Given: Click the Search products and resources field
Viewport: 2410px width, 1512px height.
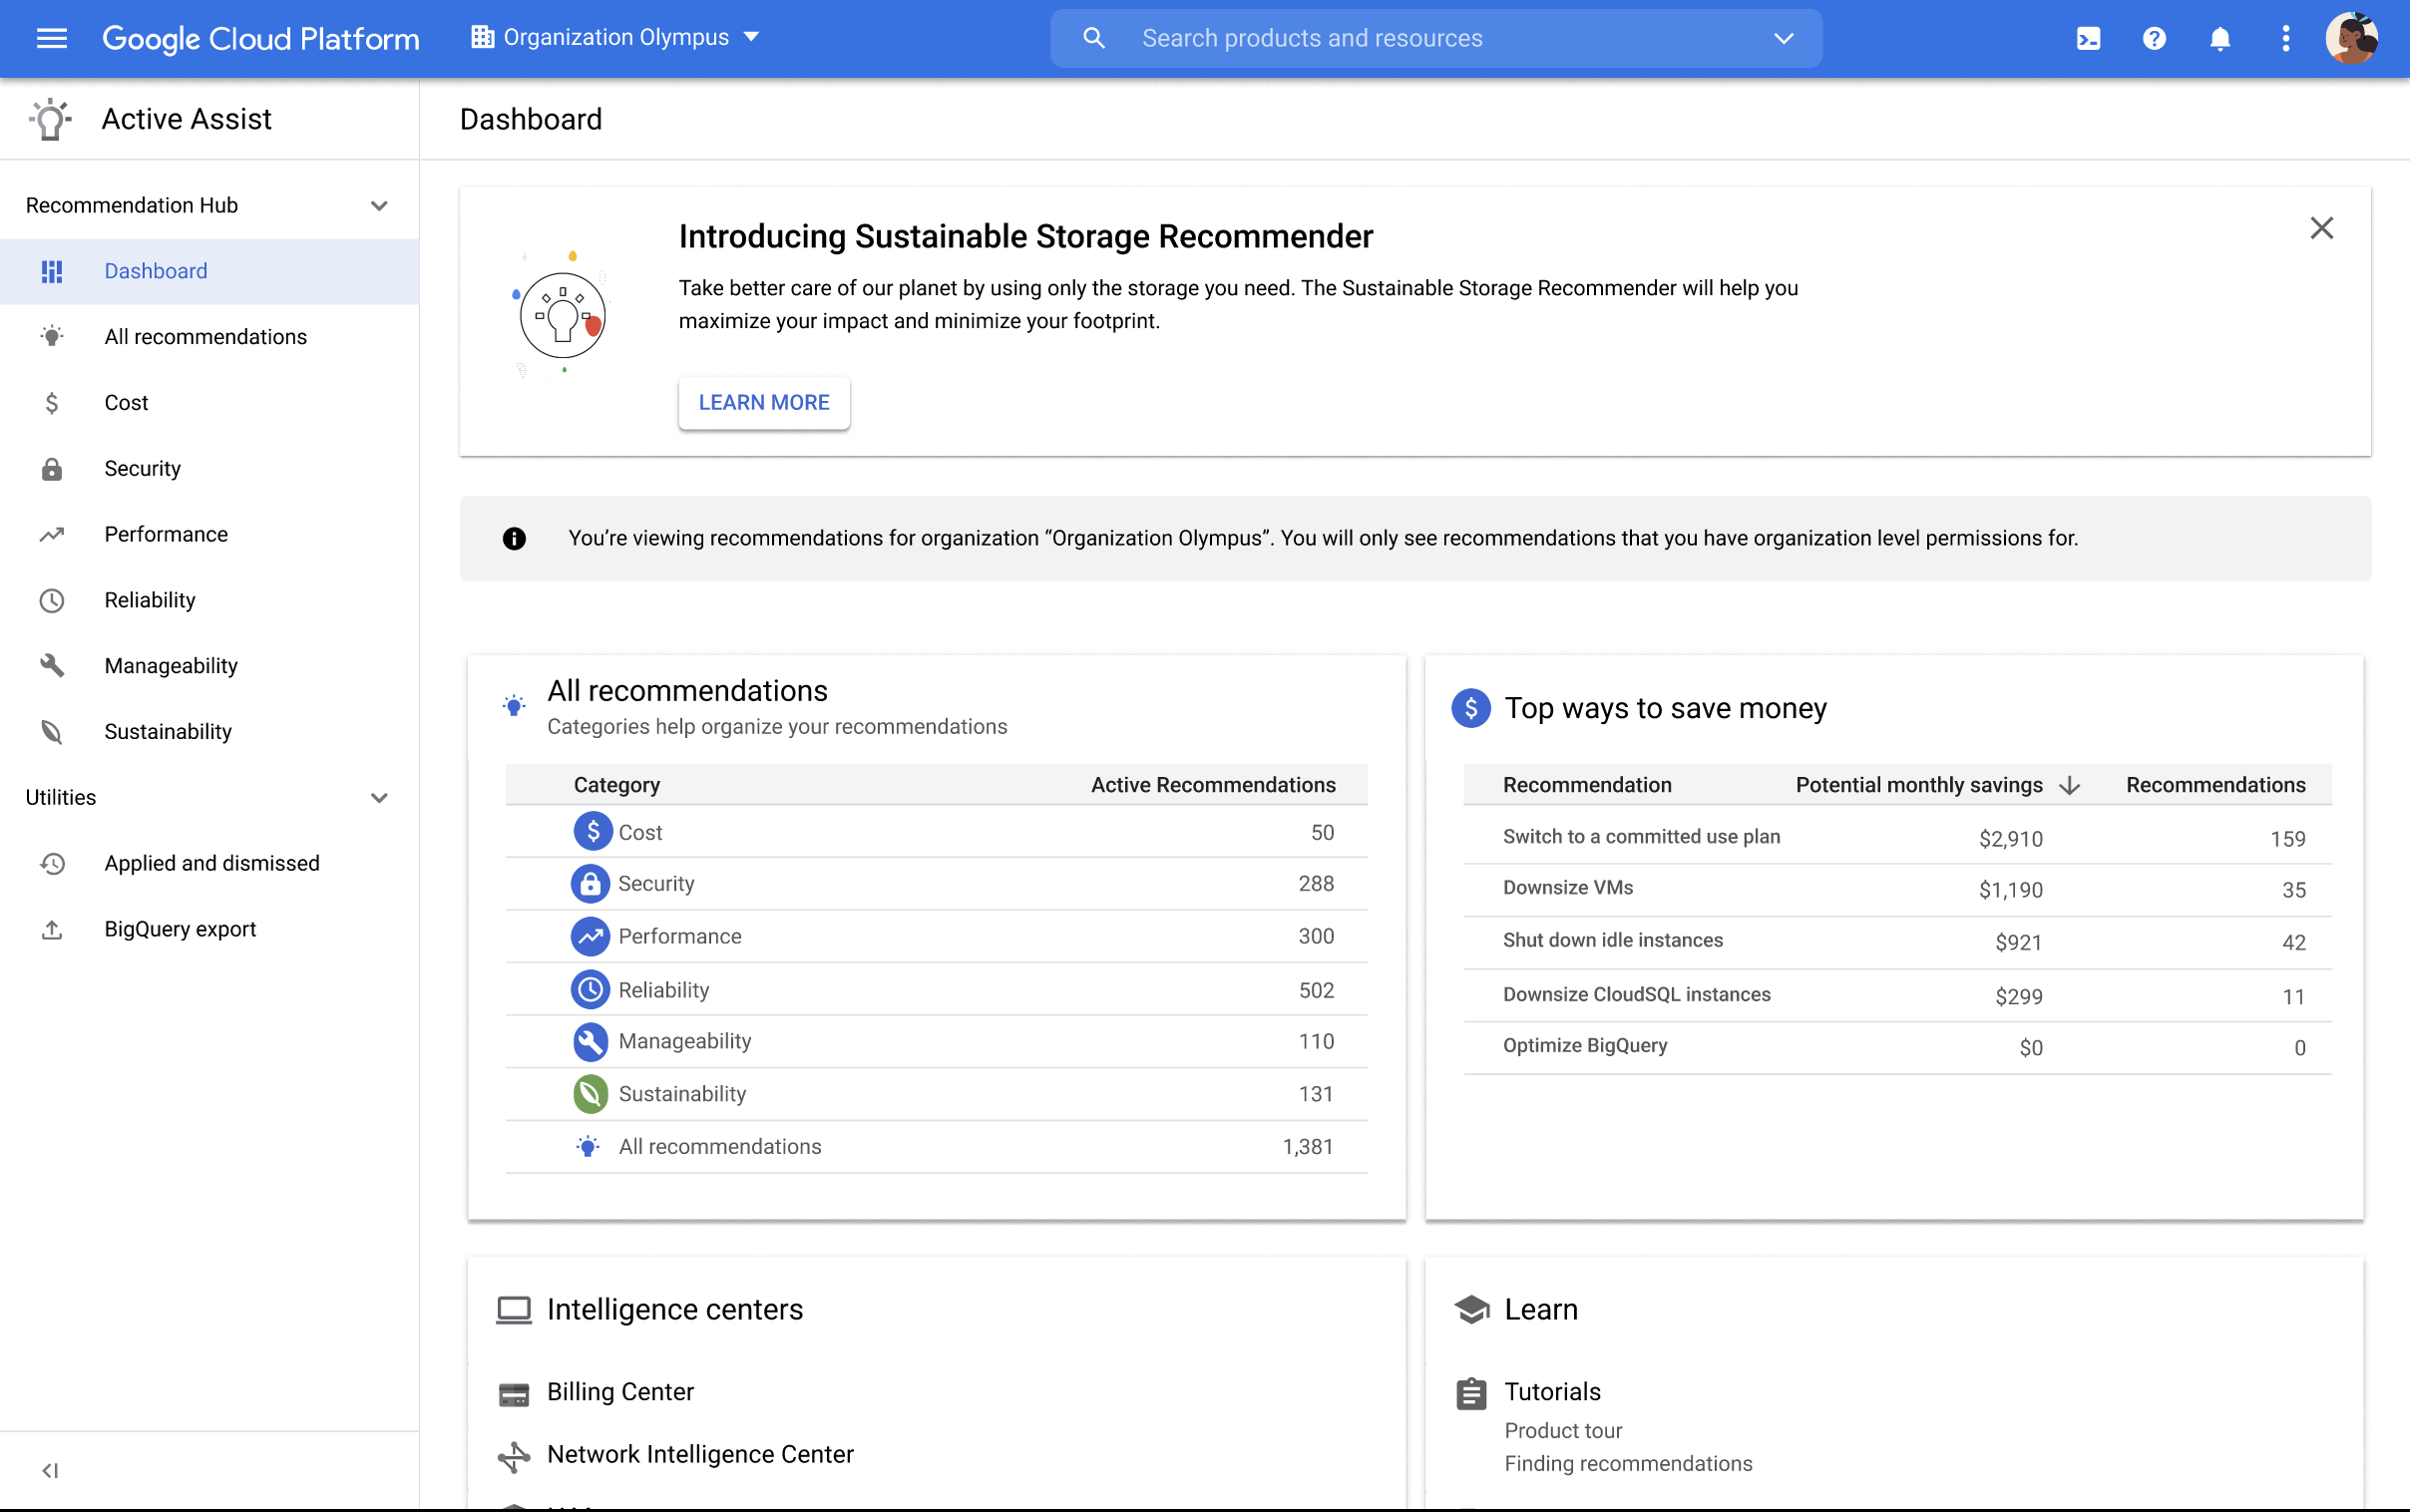Looking at the screenshot, I should coord(1434,37).
